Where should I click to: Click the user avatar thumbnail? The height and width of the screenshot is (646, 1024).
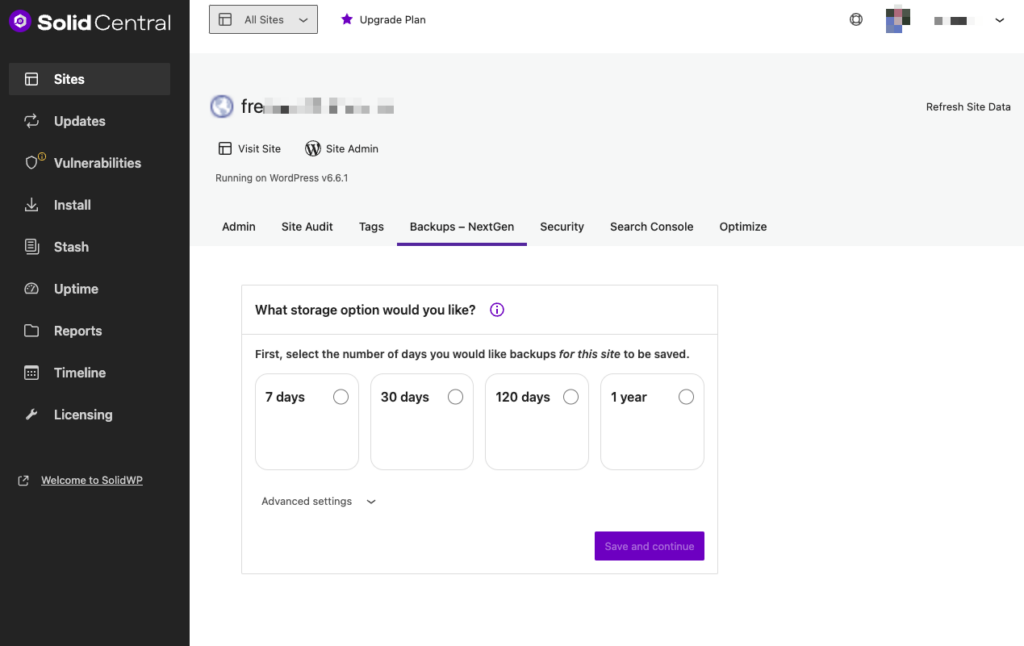coord(895,19)
